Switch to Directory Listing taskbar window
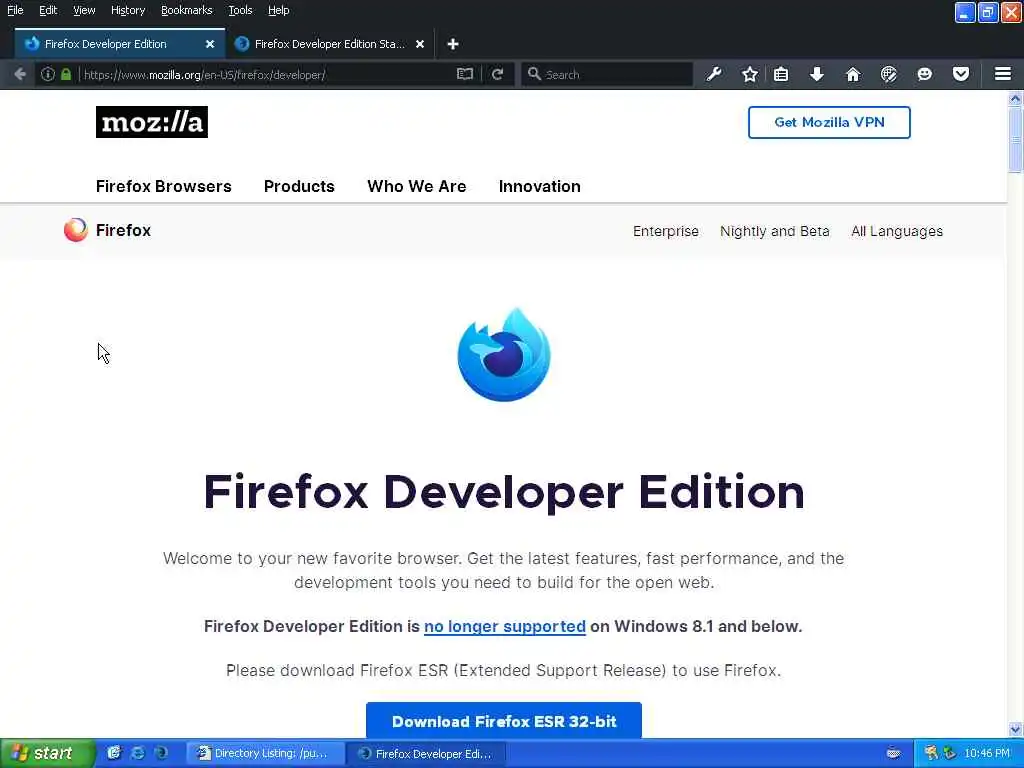This screenshot has height=768, width=1024. (265, 754)
